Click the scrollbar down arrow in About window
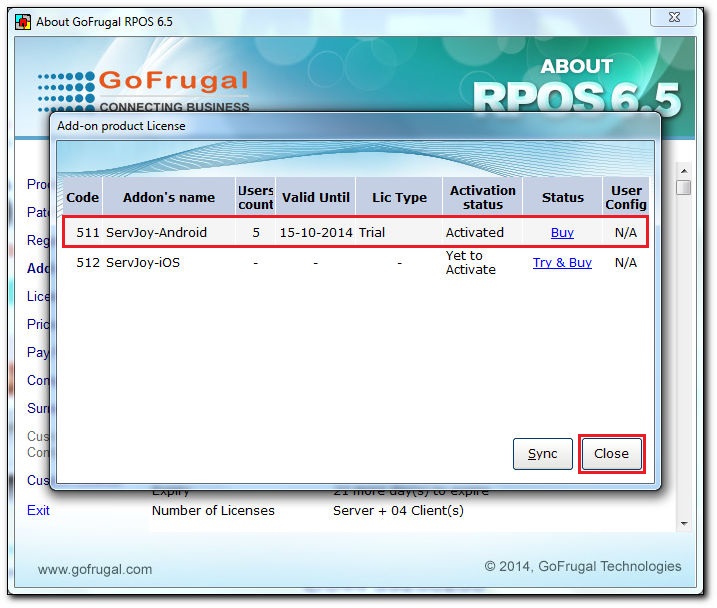This screenshot has width=717, height=608. [x=684, y=523]
